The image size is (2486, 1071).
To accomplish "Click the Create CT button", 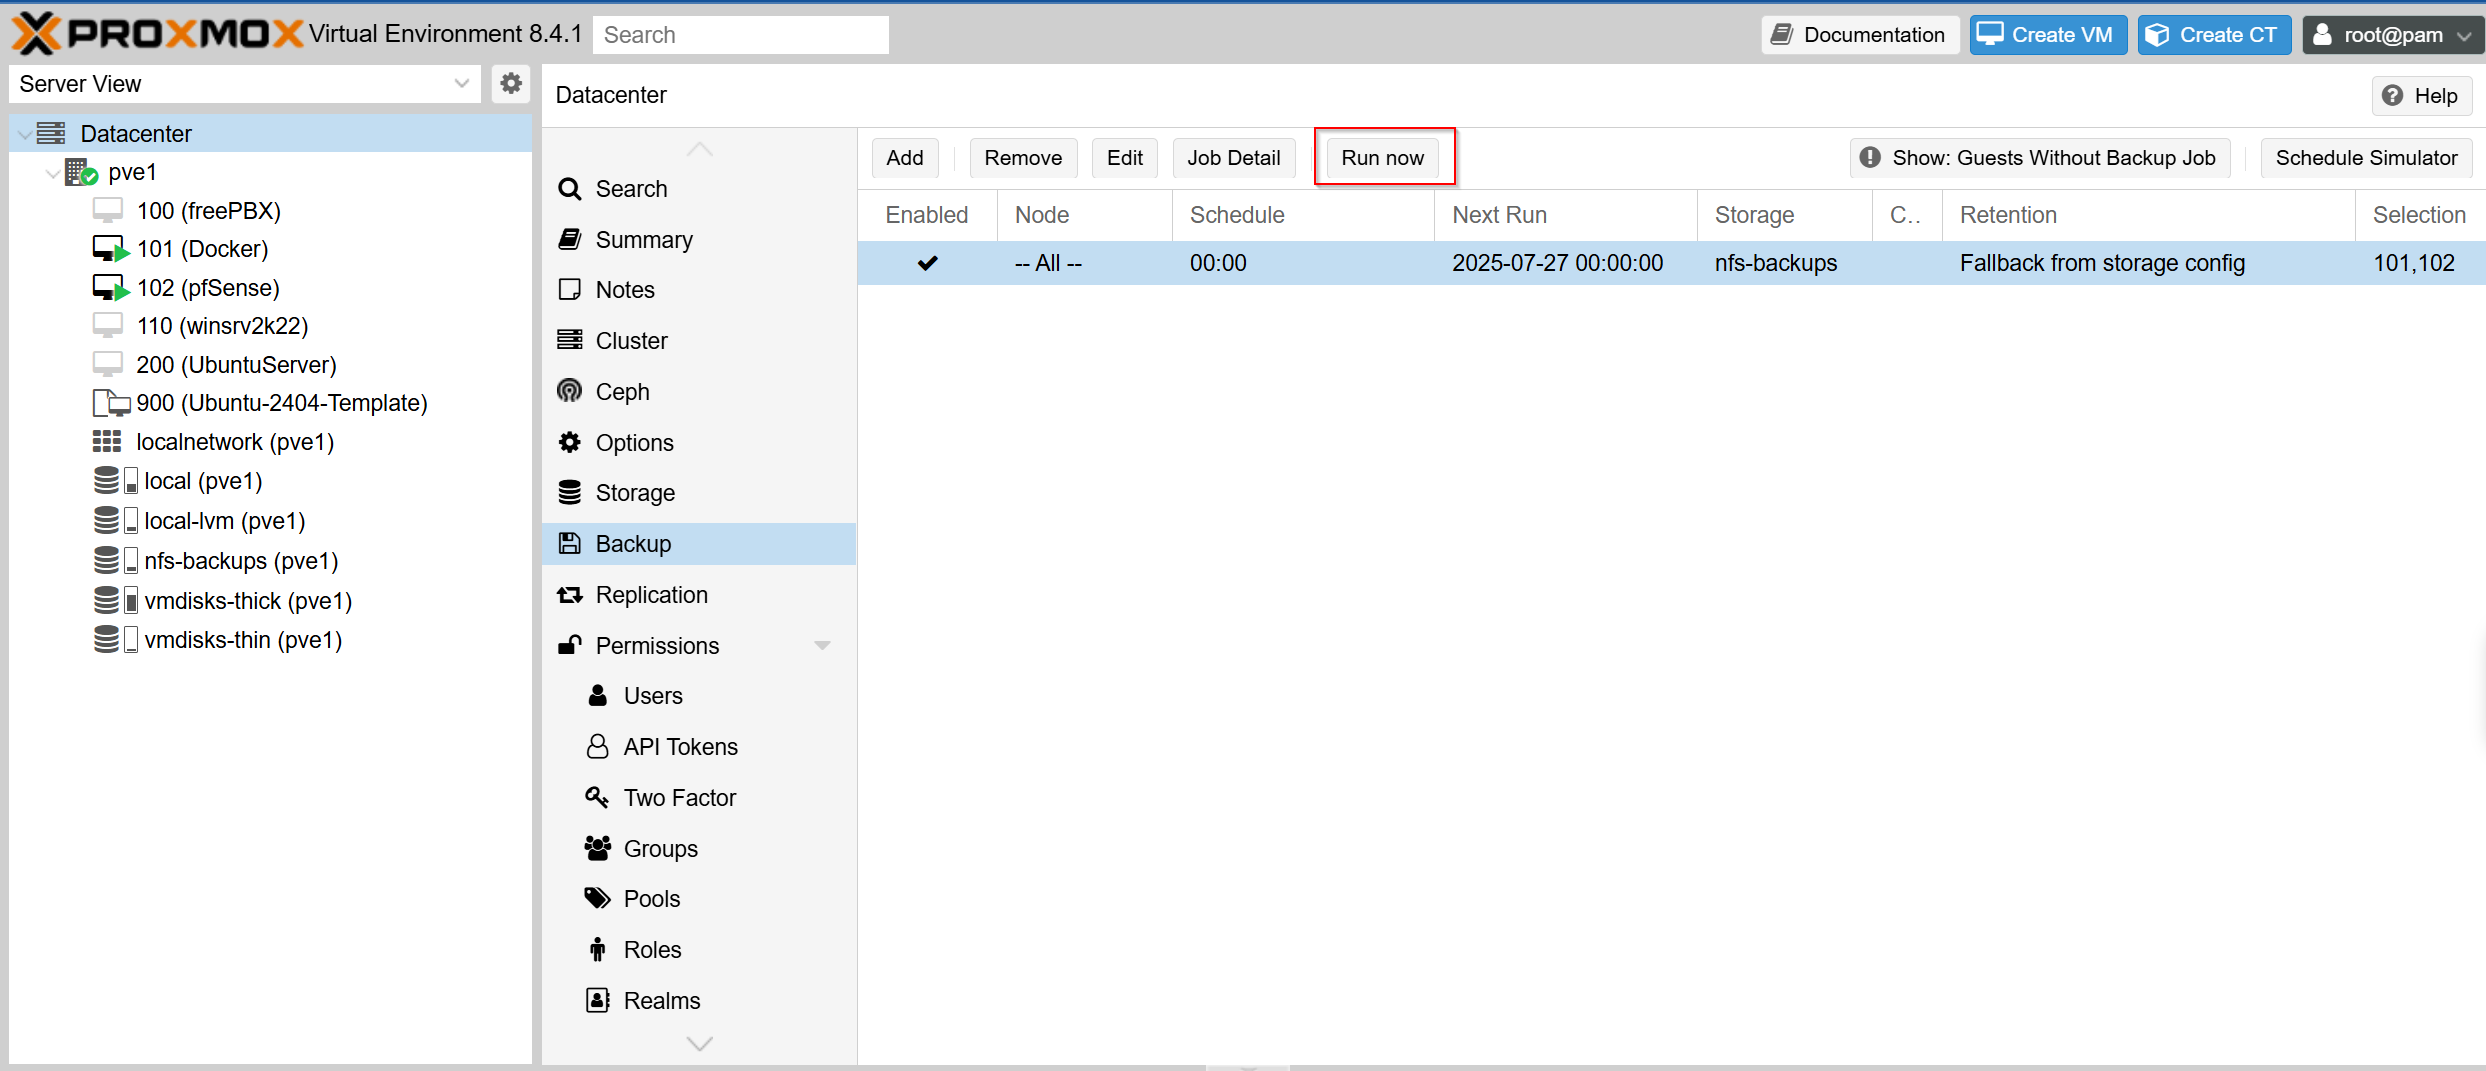I will pos(2214,35).
